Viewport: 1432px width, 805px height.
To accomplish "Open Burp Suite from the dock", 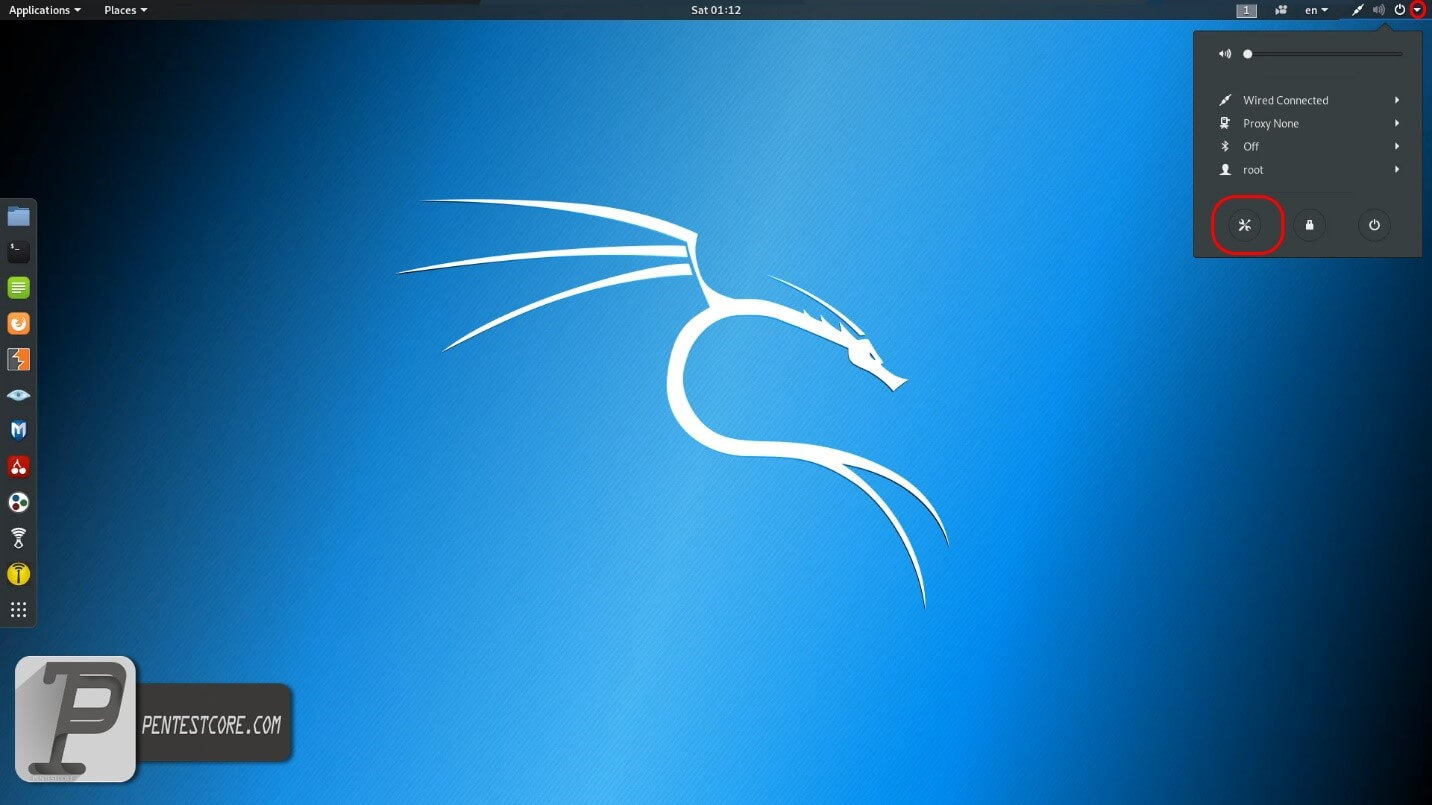I will pos(18,359).
